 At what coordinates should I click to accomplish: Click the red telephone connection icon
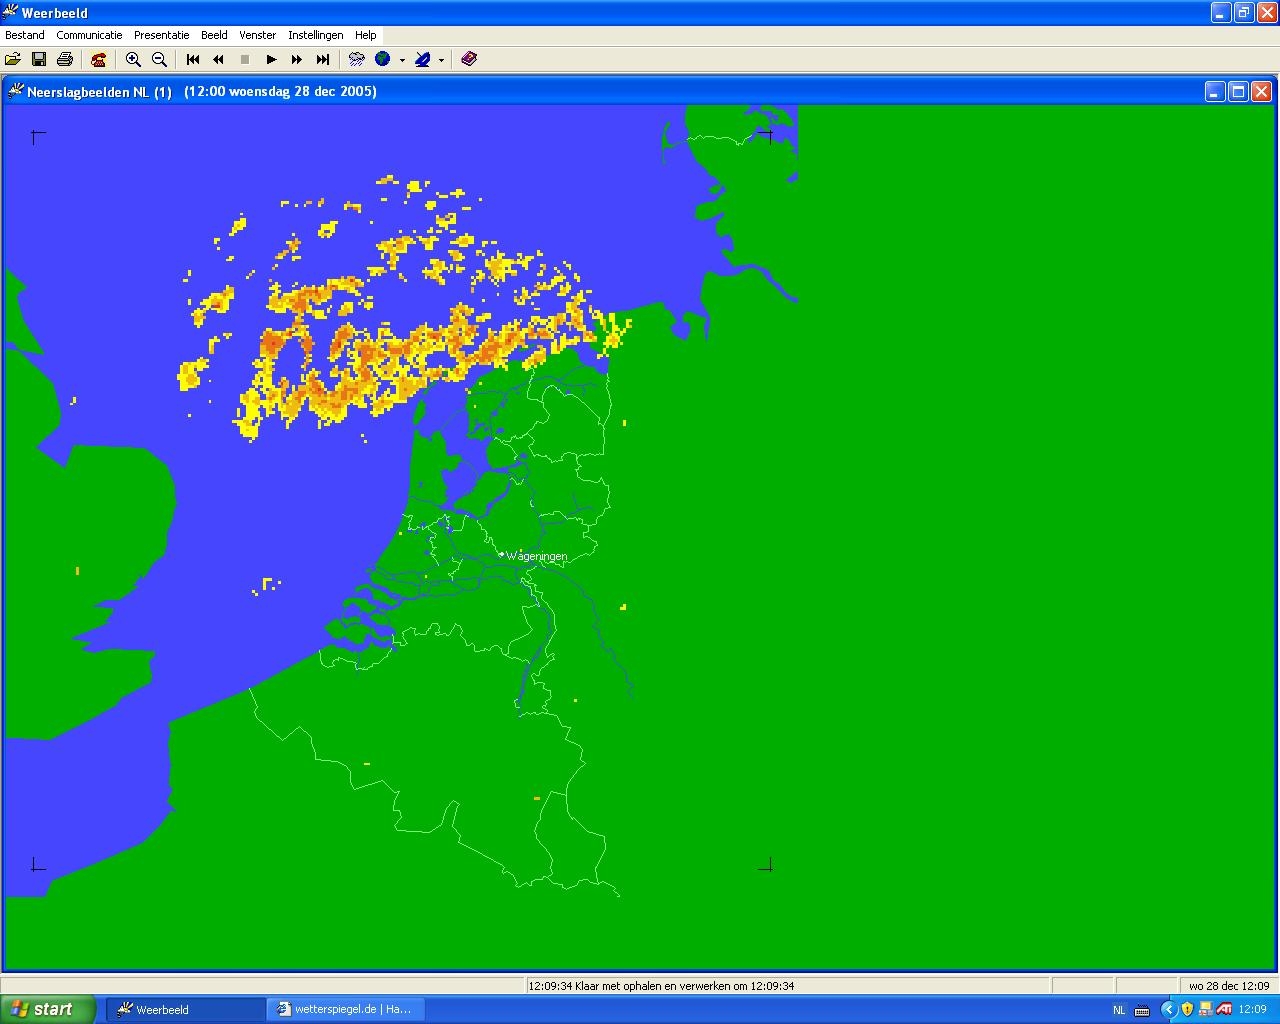click(x=98, y=60)
